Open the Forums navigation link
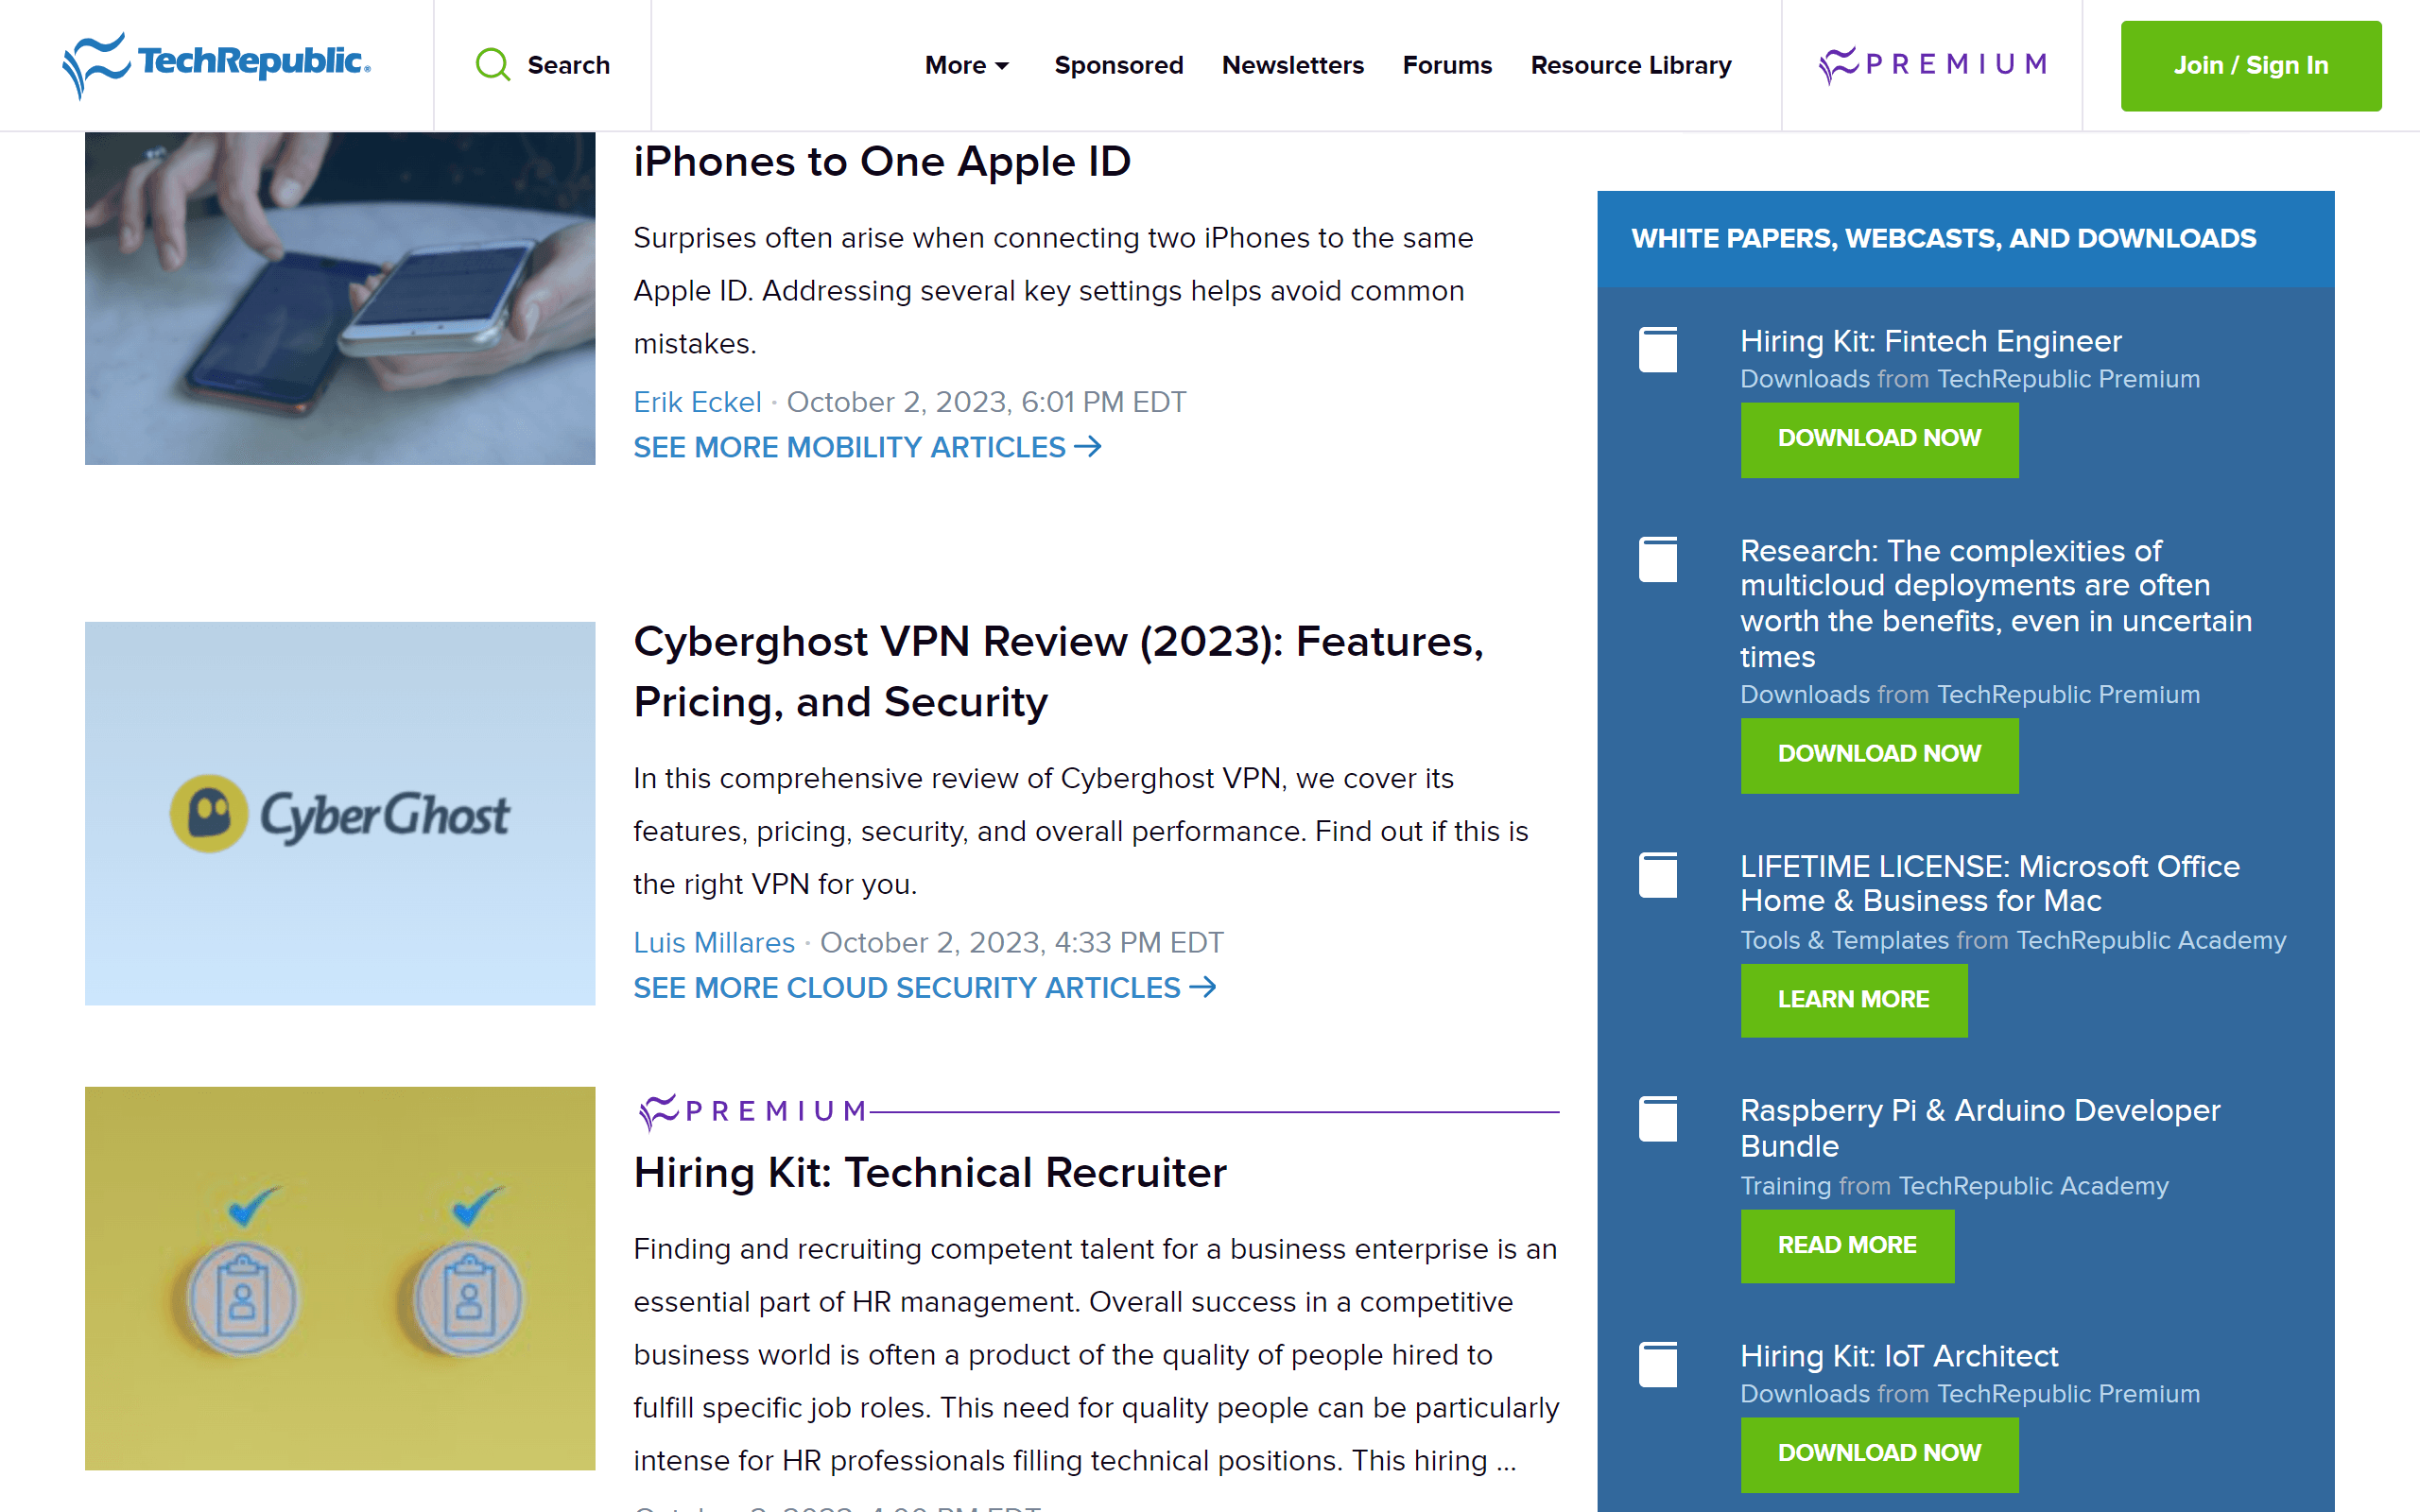Image resolution: width=2420 pixels, height=1512 pixels. (1446, 65)
